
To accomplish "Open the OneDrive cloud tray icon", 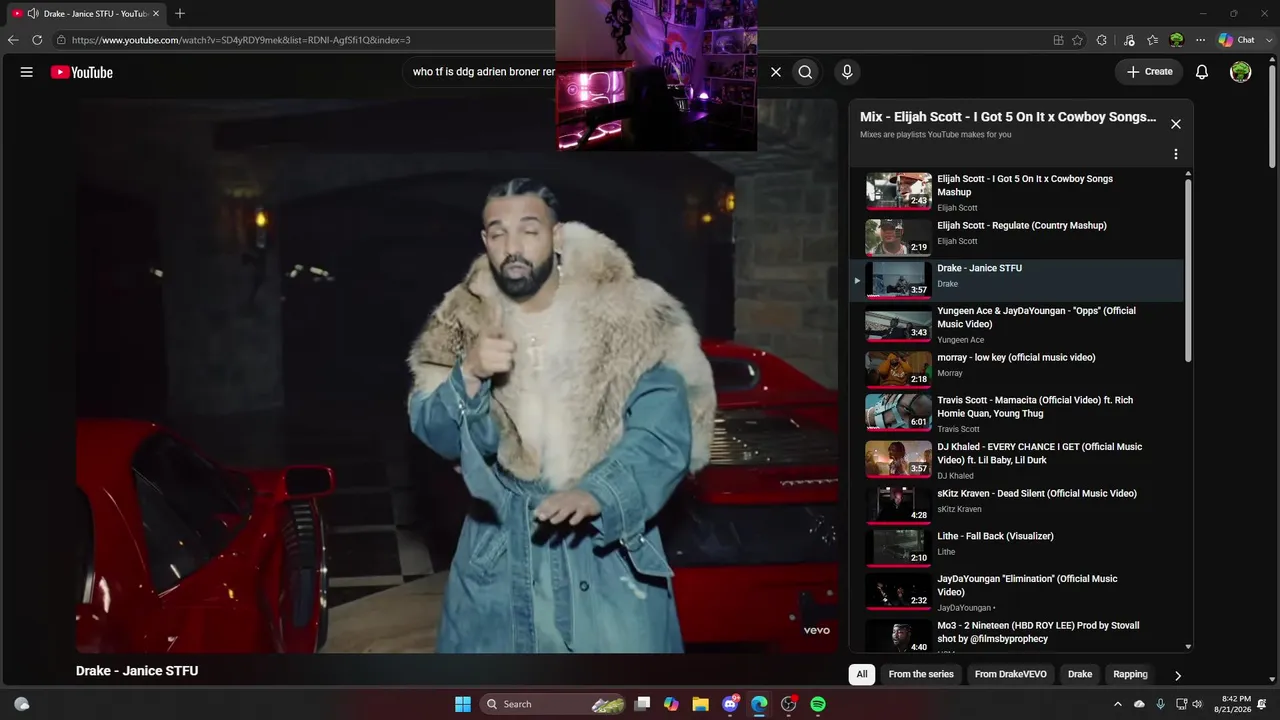I will coord(1139,704).
